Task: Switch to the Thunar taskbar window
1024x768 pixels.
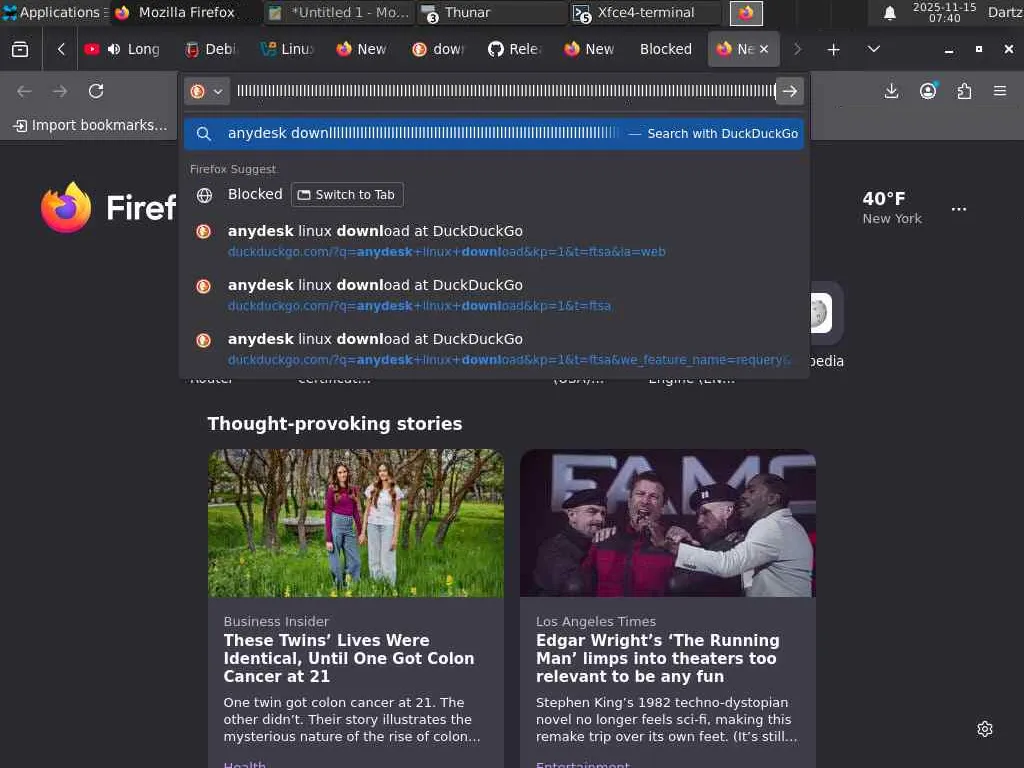Action: (492, 12)
